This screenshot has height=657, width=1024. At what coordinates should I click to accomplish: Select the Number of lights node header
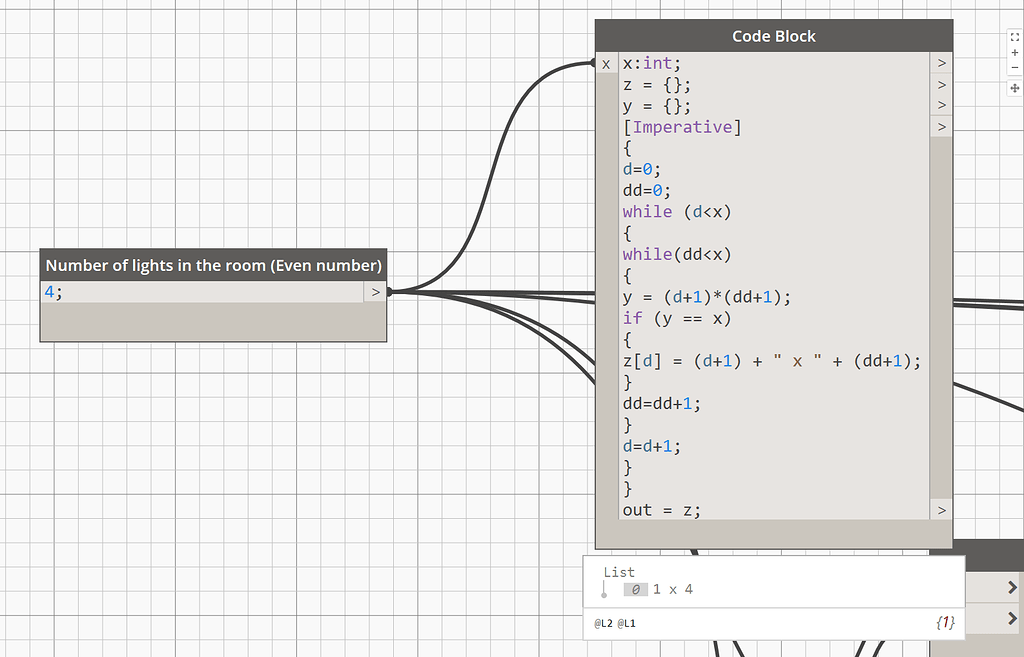pyautogui.click(x=212, y=265)
